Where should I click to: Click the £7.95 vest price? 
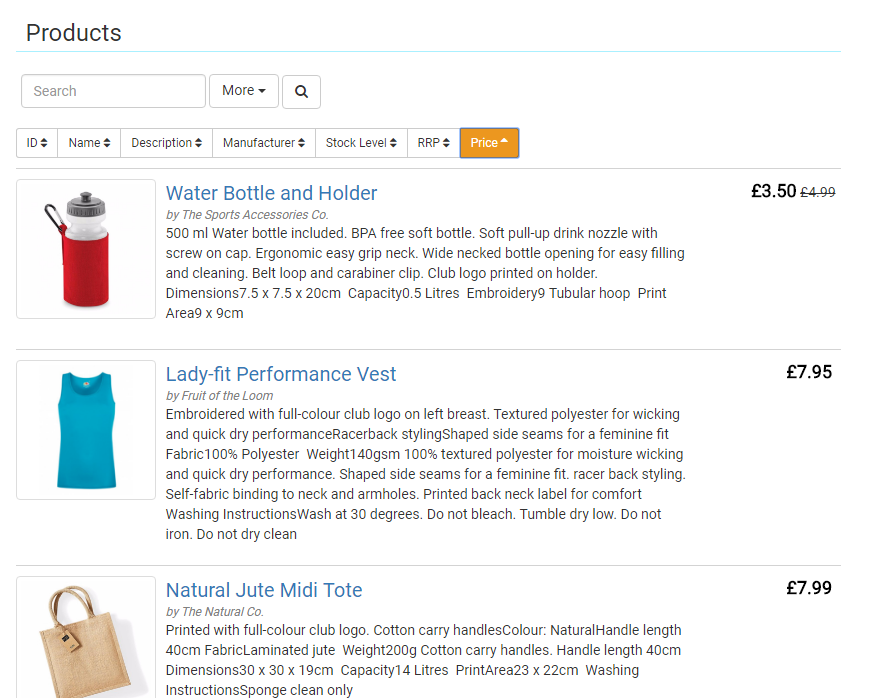coord(808,372)
